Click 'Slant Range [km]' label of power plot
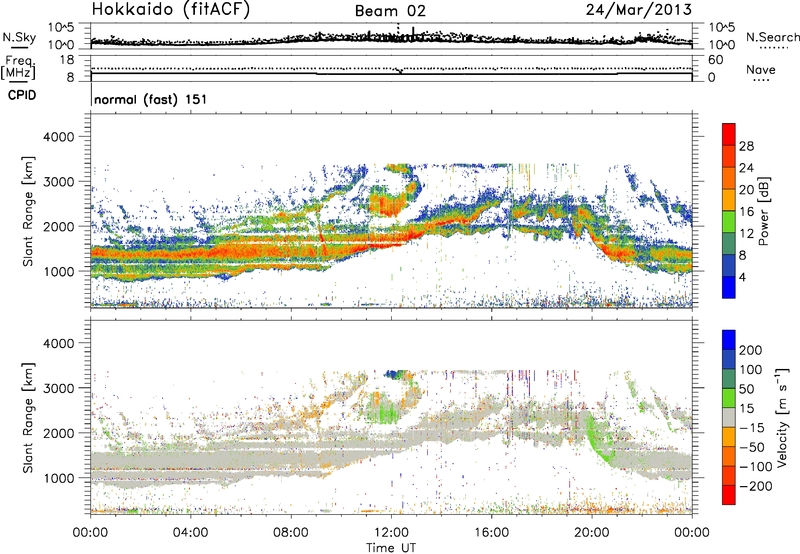 click(x=28, y=211)
